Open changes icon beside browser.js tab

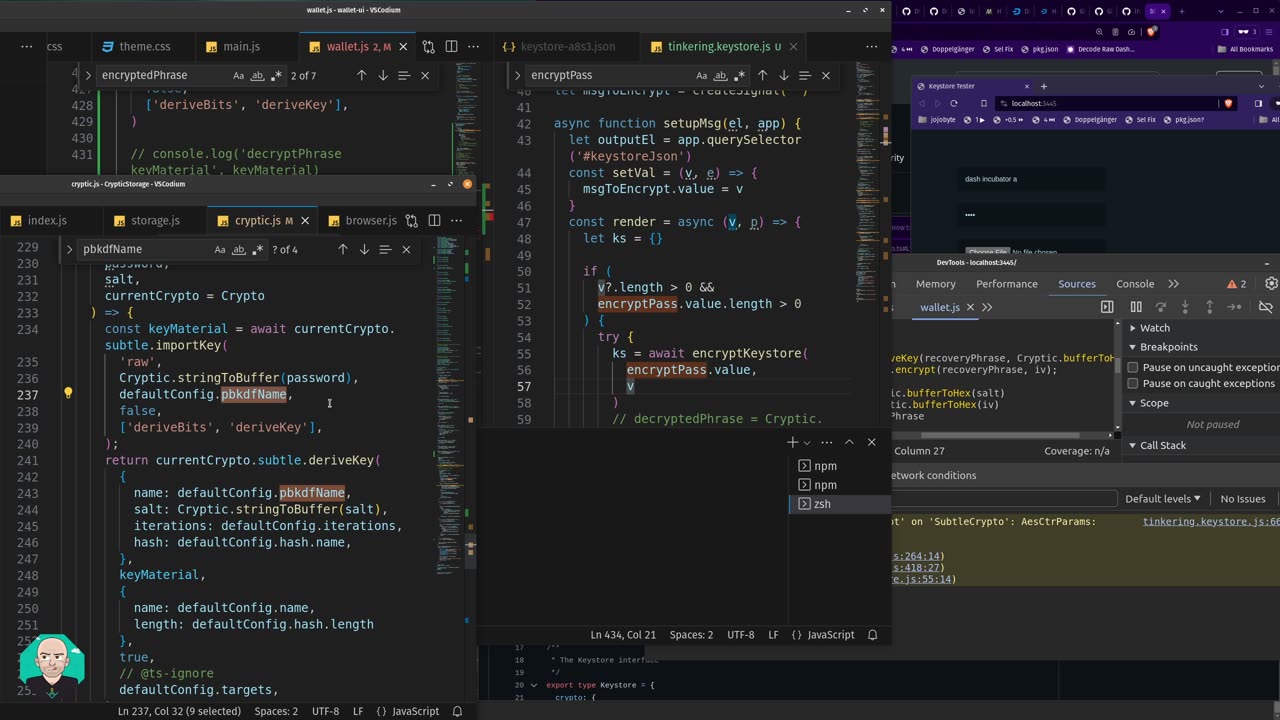pos(411,220)
